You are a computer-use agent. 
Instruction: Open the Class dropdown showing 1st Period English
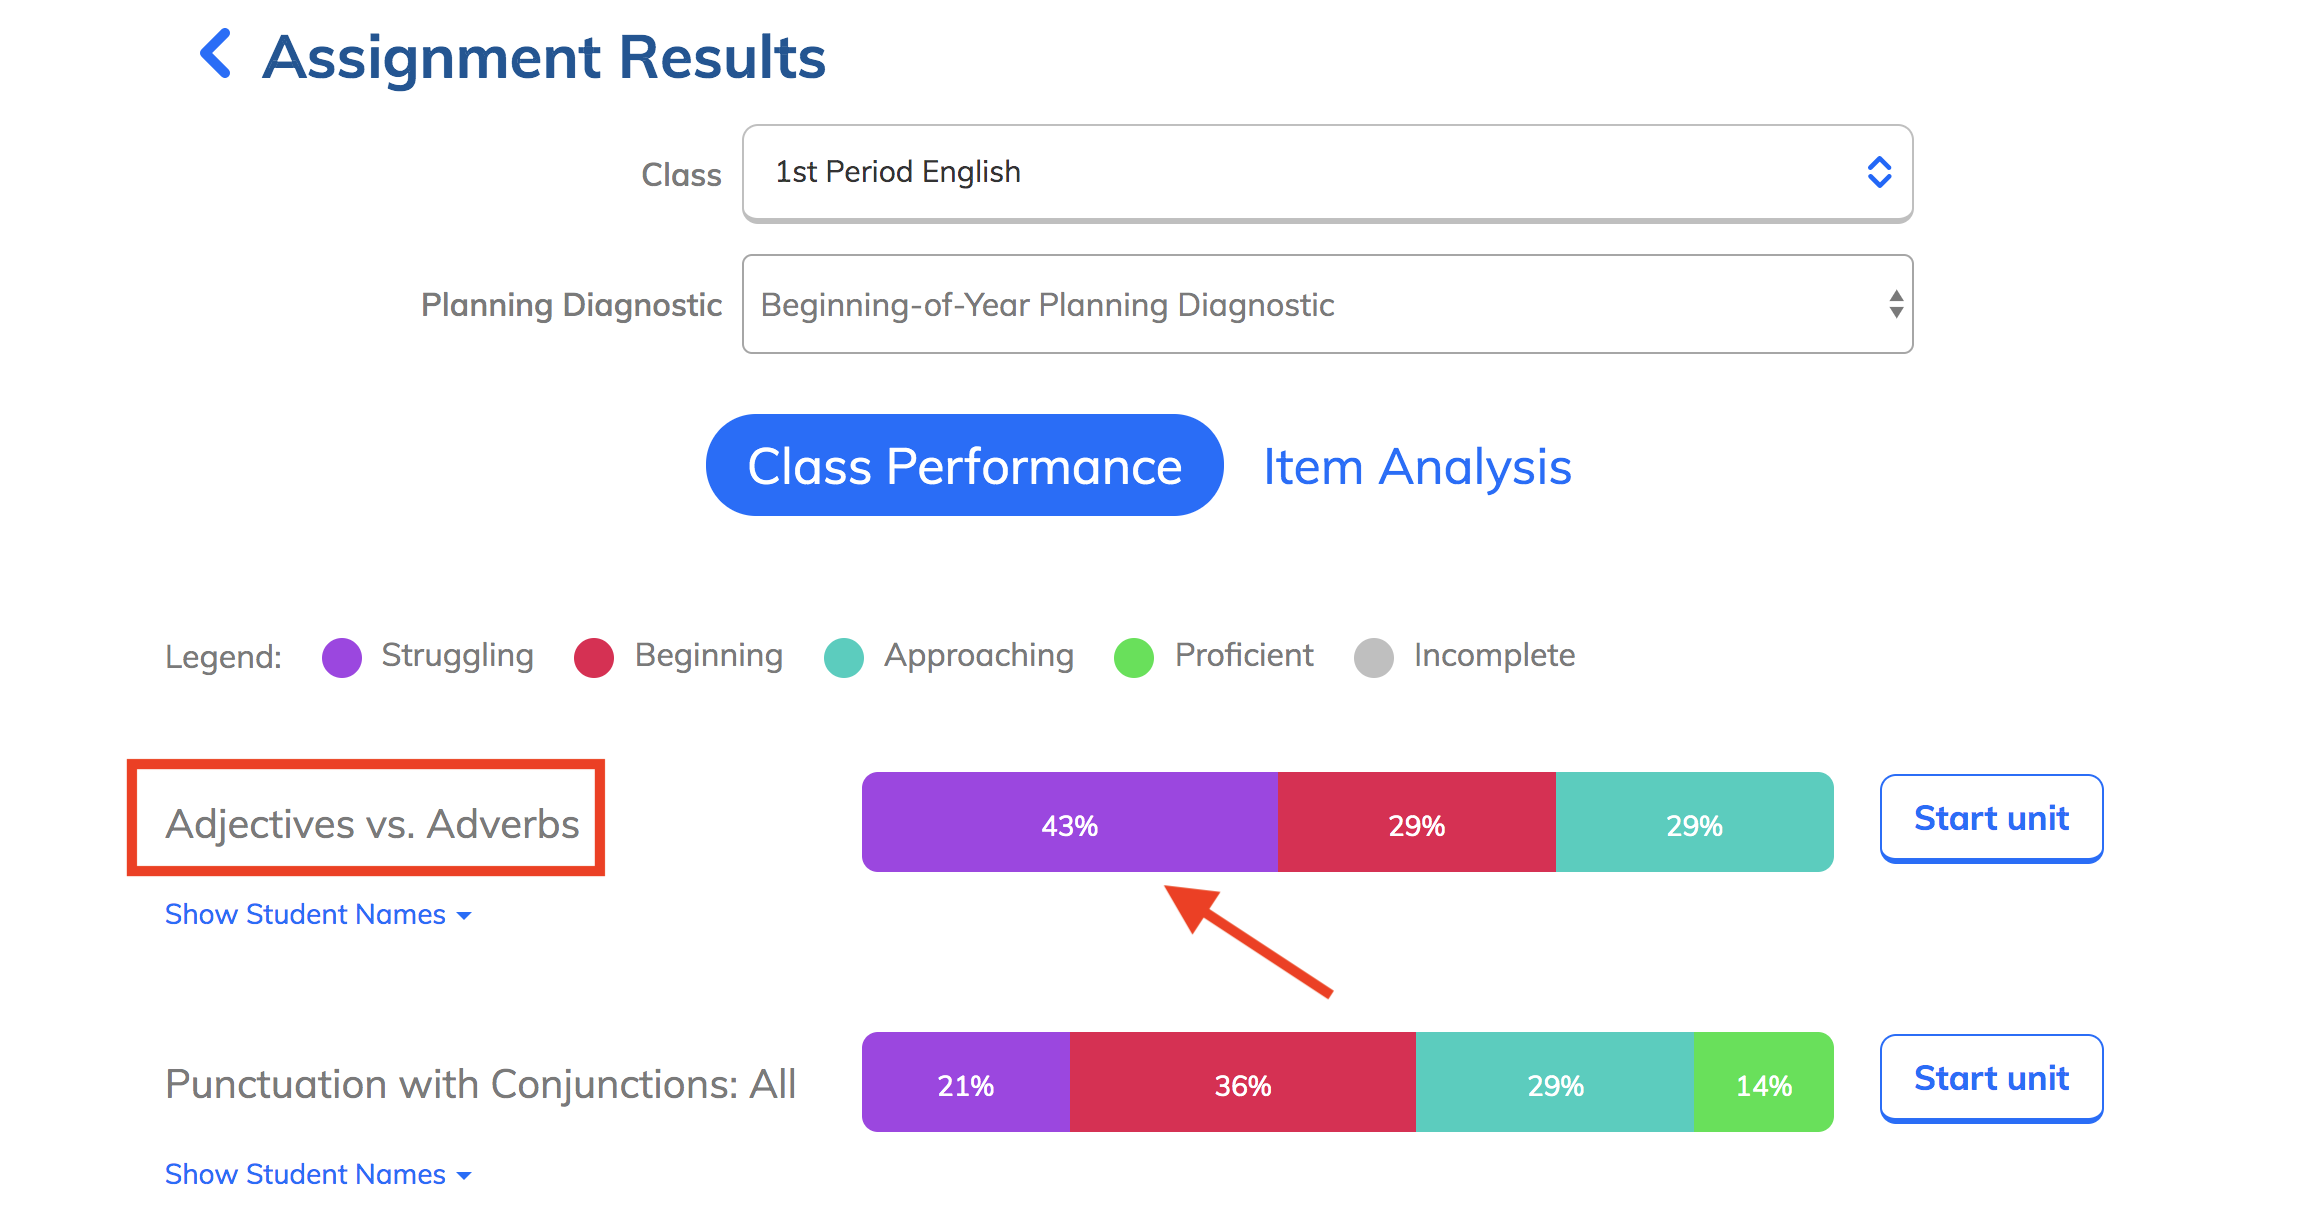pos(1327,173)
